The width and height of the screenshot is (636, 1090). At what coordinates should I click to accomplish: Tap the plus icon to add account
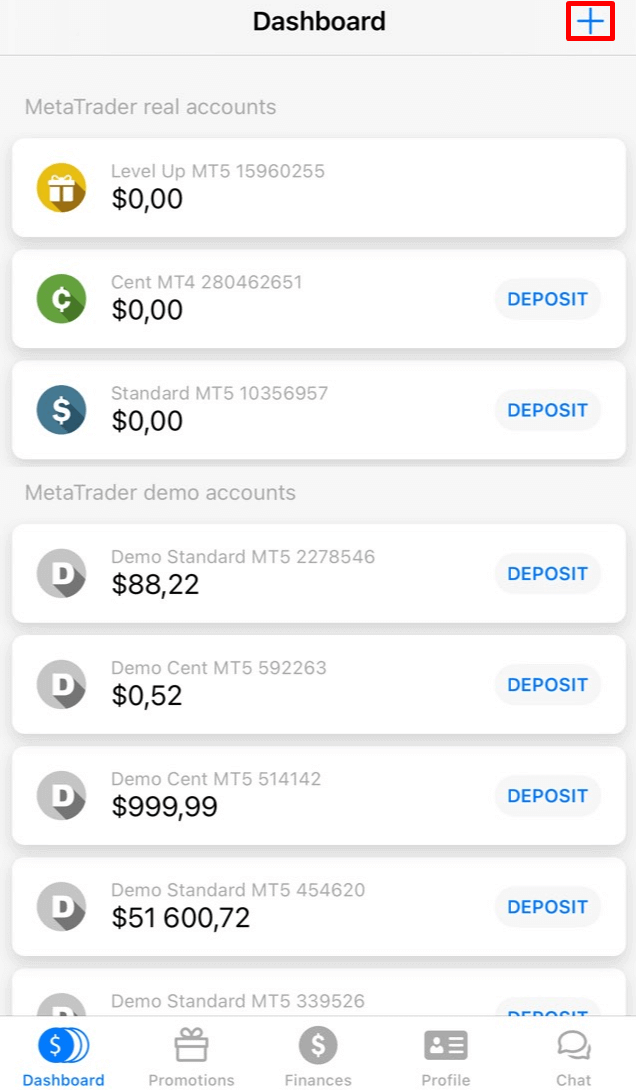[x=591, y=22]
